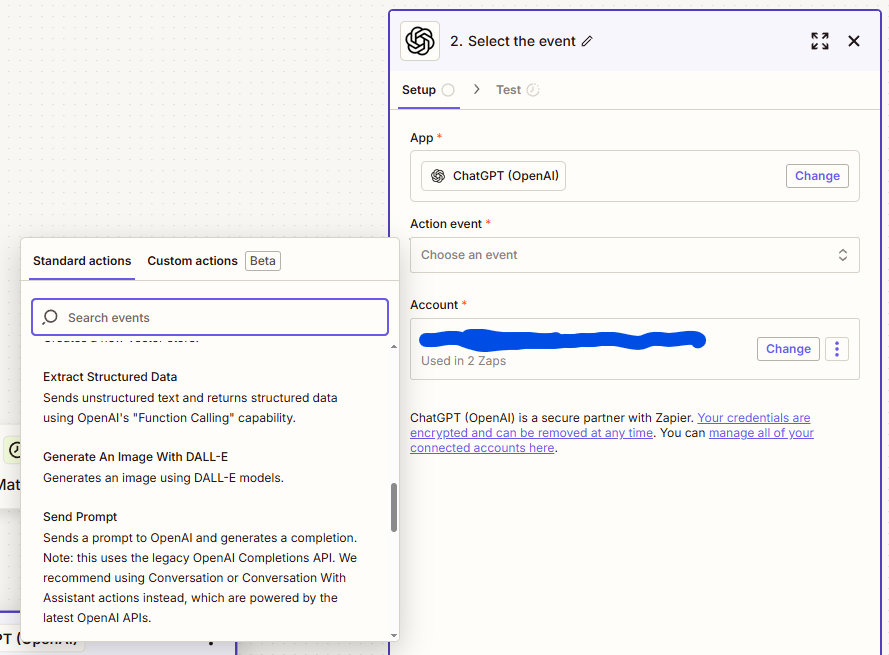
Task: Change the connected account
Action: 788,349
